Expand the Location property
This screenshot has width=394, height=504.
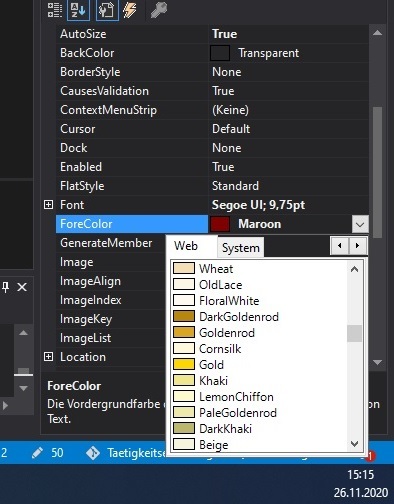pyautogui.click(x=48, y=357)
